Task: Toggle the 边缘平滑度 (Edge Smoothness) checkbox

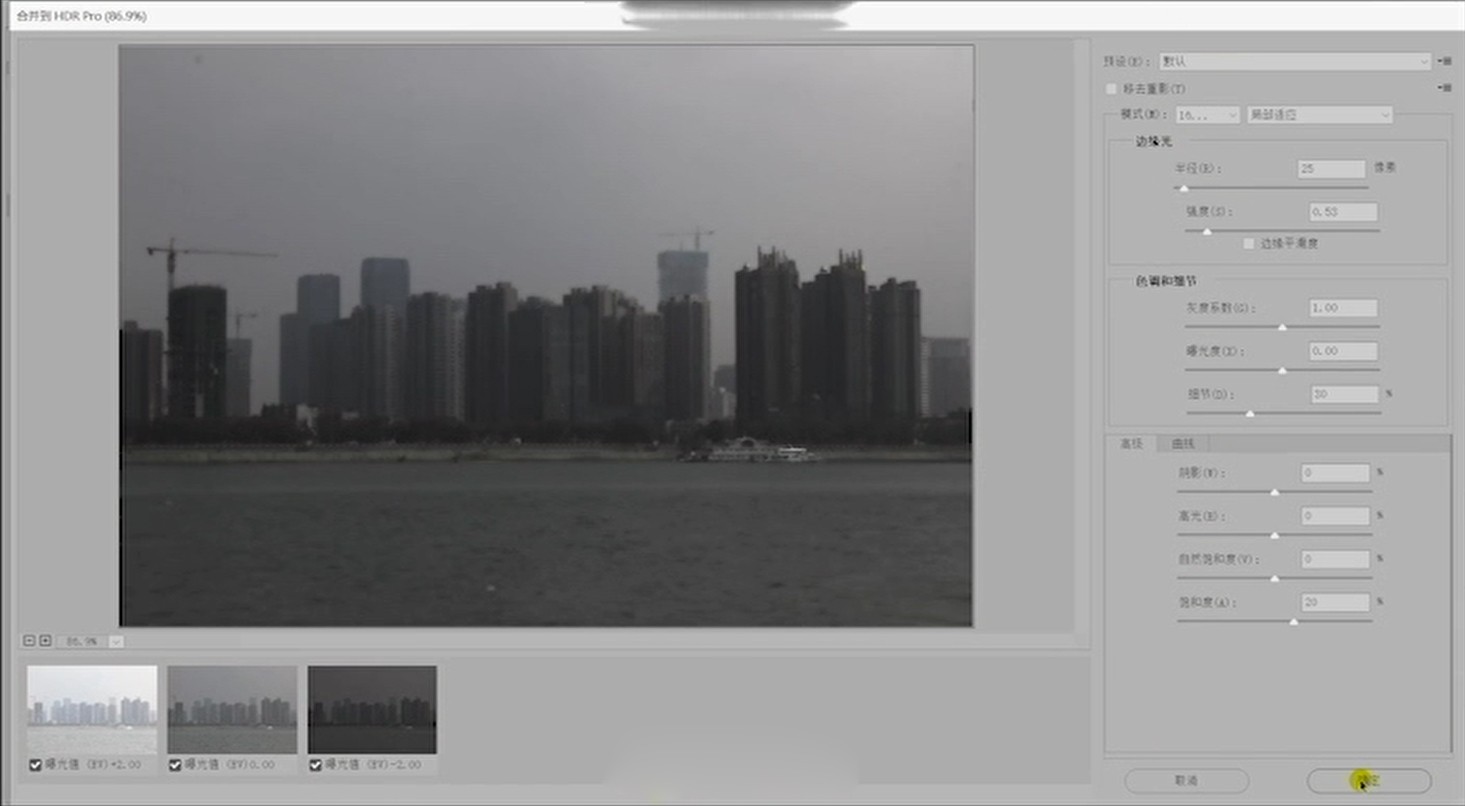Action: click(1248, 243)
